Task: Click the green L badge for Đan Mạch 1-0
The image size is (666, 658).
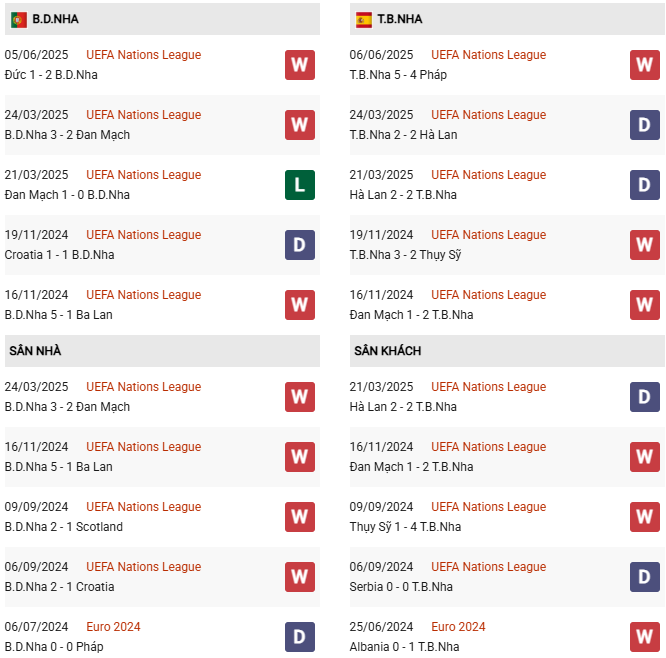Action: click(300, 185)
